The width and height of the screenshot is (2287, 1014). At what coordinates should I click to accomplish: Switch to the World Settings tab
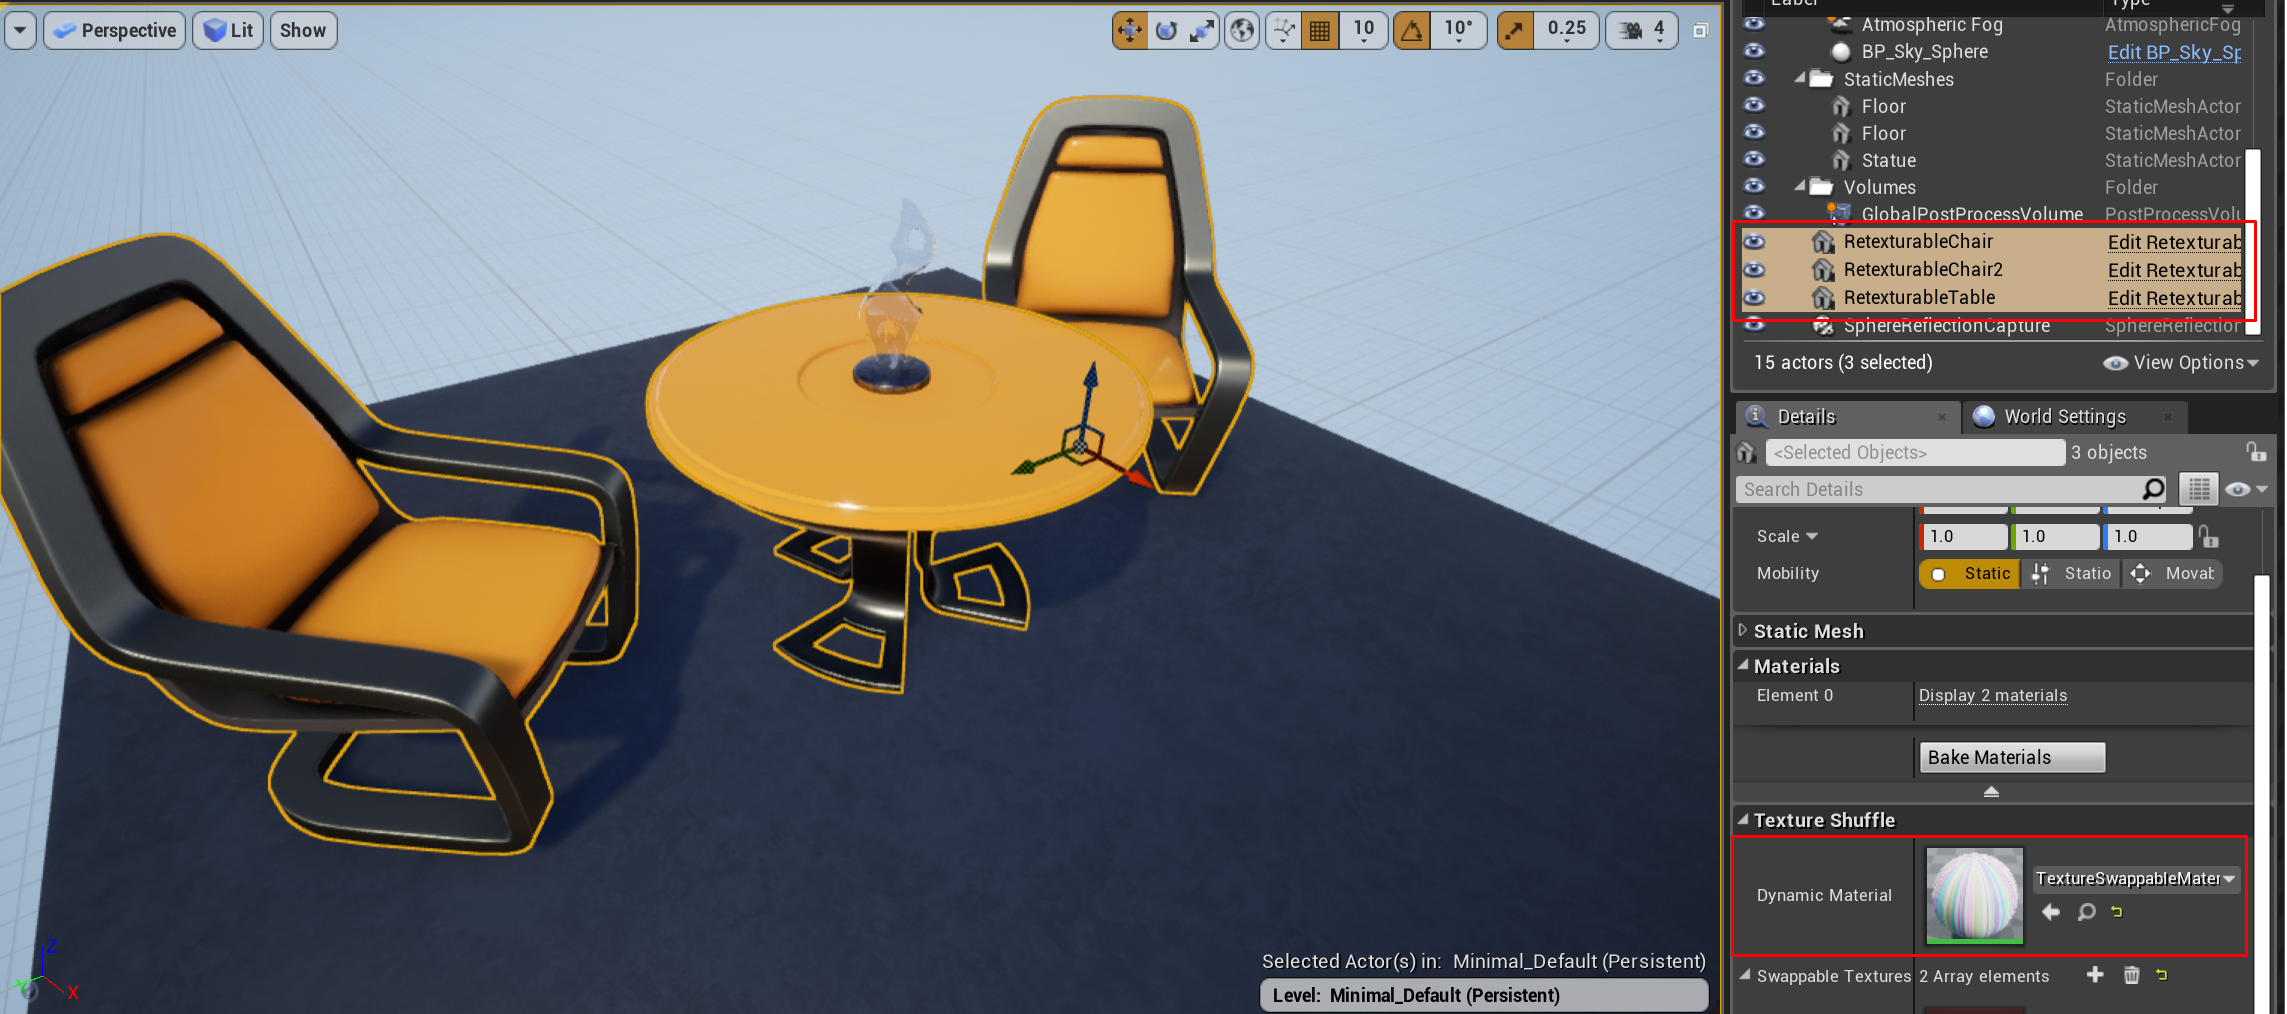click(2064, 417)
